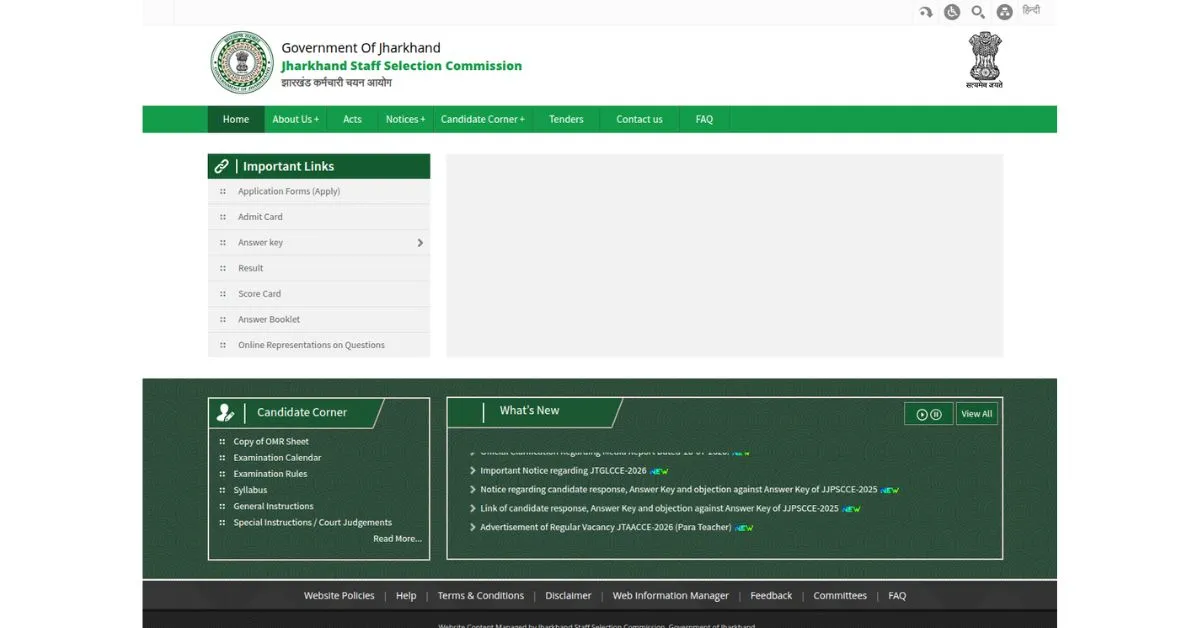The height and width of the screenshot is (628, 1200).
Task: Open the sitemap icon in top bar
Action: [1004, 12]
